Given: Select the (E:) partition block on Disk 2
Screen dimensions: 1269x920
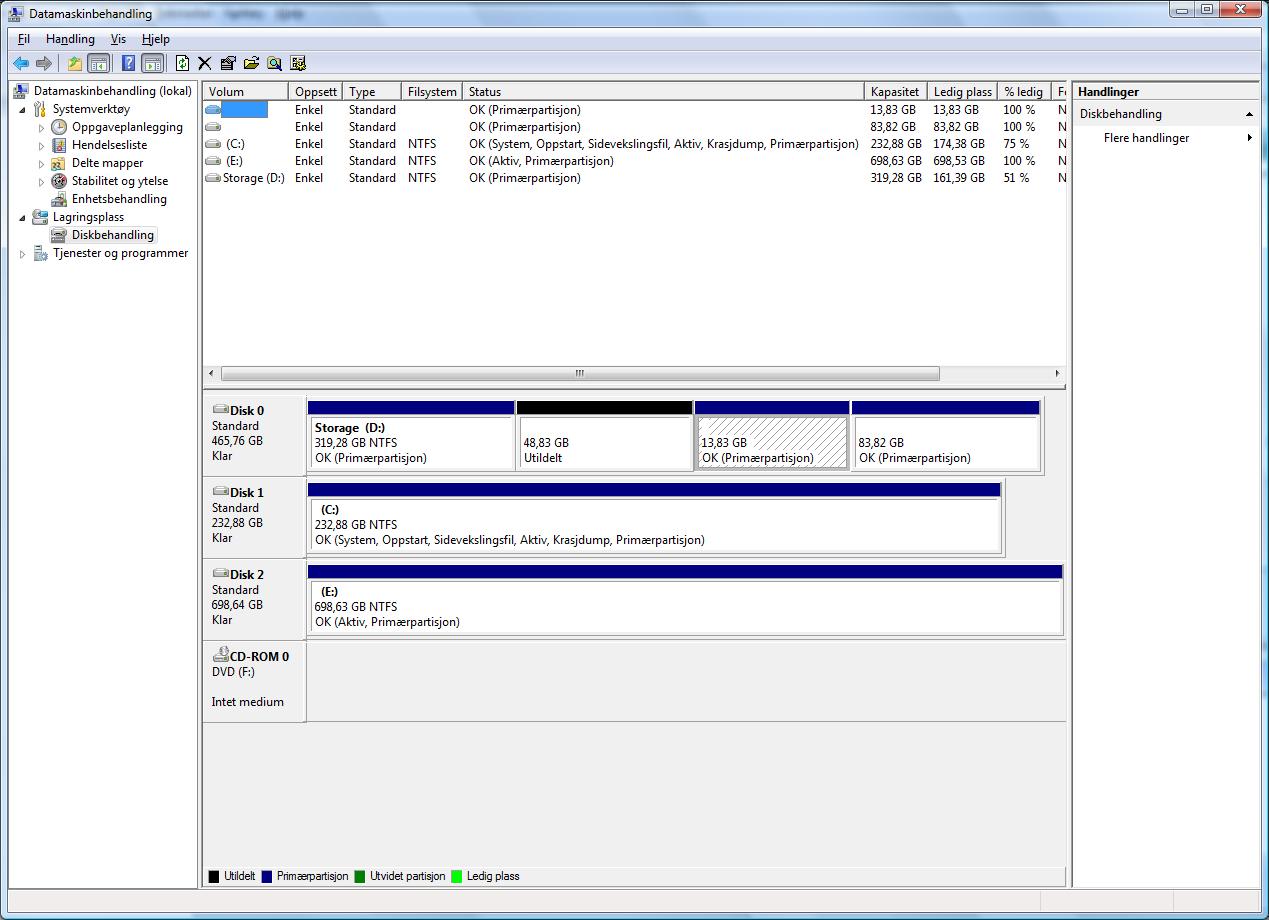Looking at the screenshot, I should pos(685,600).
